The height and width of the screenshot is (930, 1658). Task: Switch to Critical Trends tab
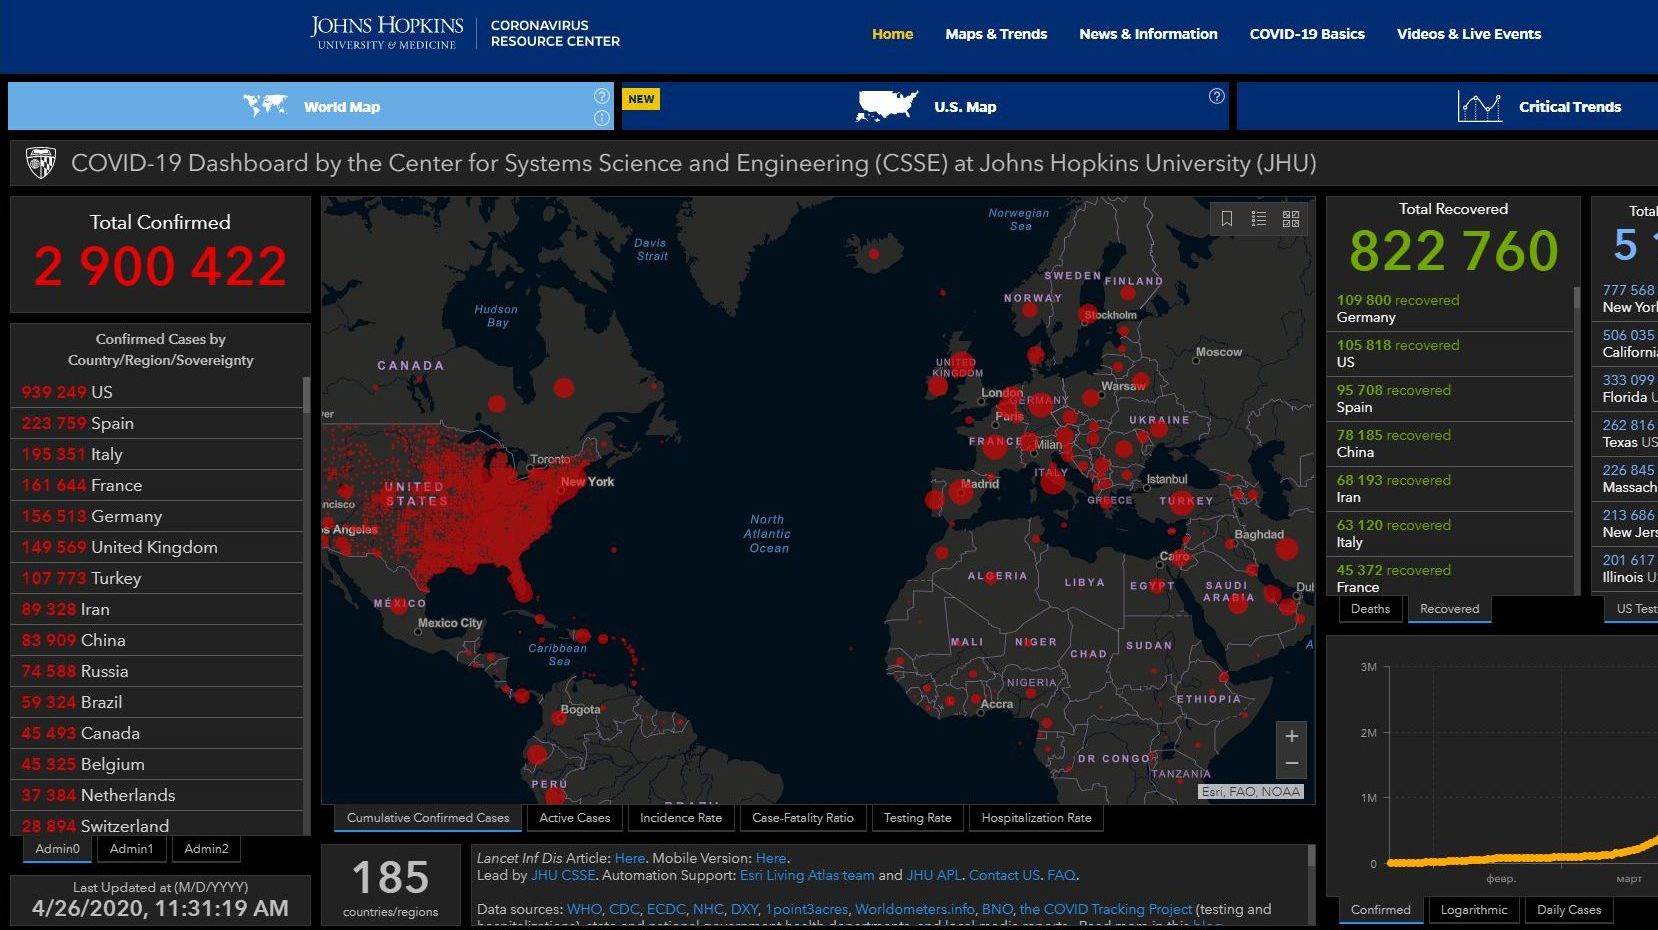(x=1447, y=106)
